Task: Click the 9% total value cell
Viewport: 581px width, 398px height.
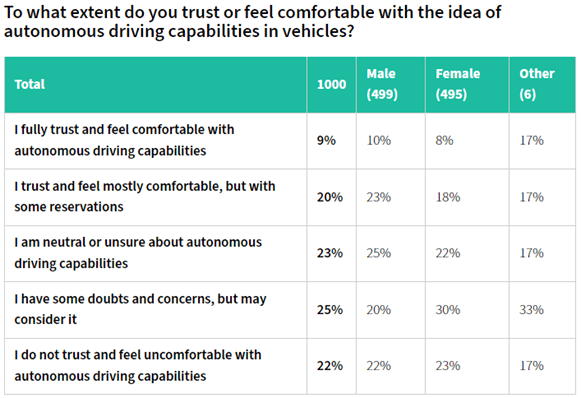Action: tap(332, 141)
